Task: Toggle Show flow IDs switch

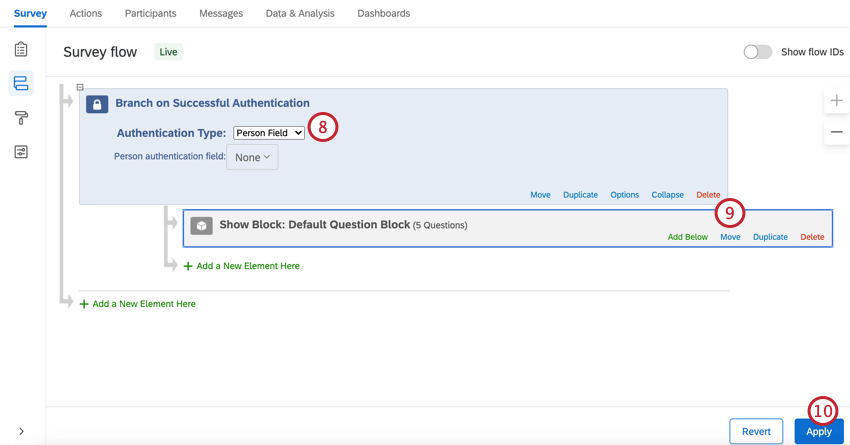Action: [757, 52]
